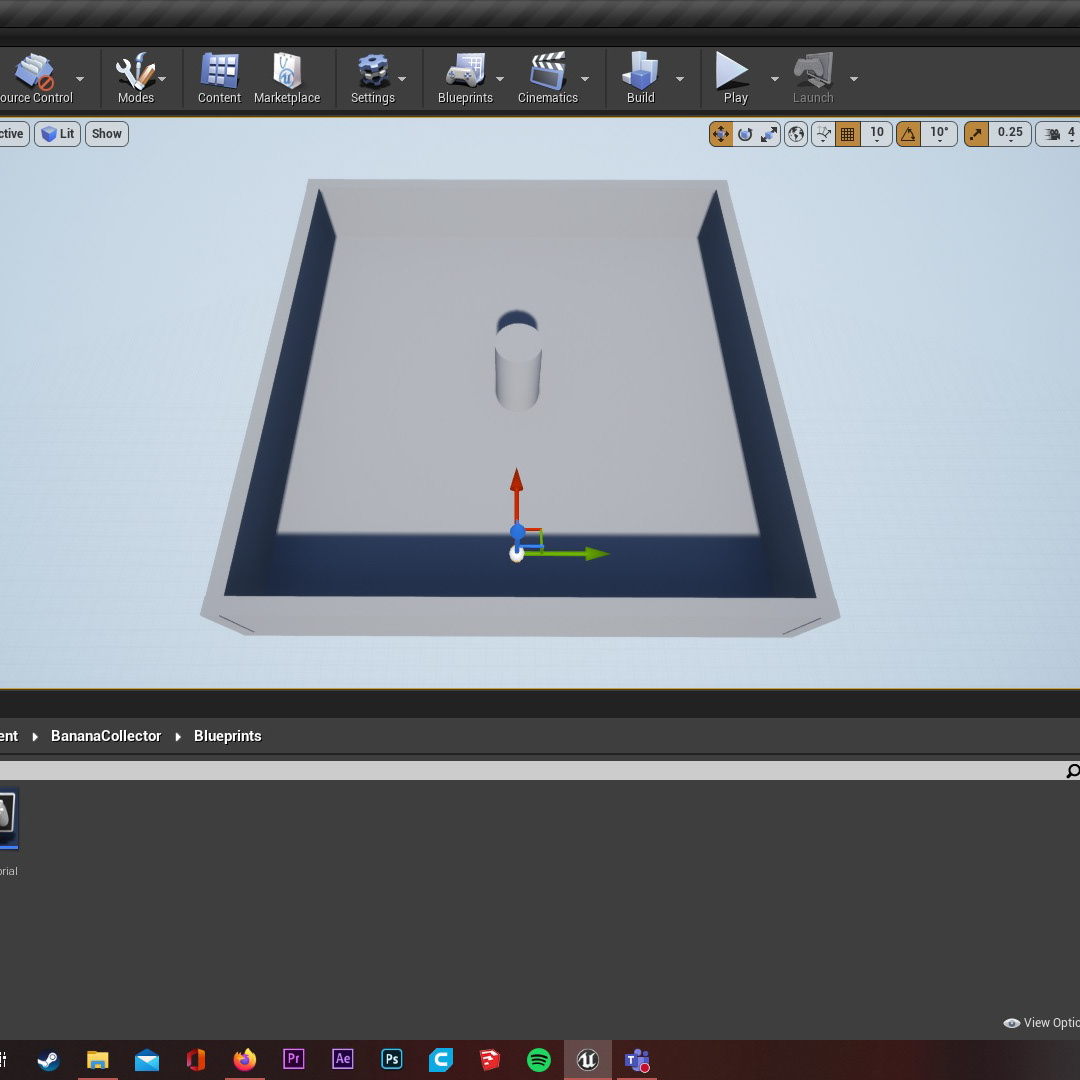This screenshot has height=1080, width=1080.
Task: Click the Build lighting icon
Action: pos(640,78)
